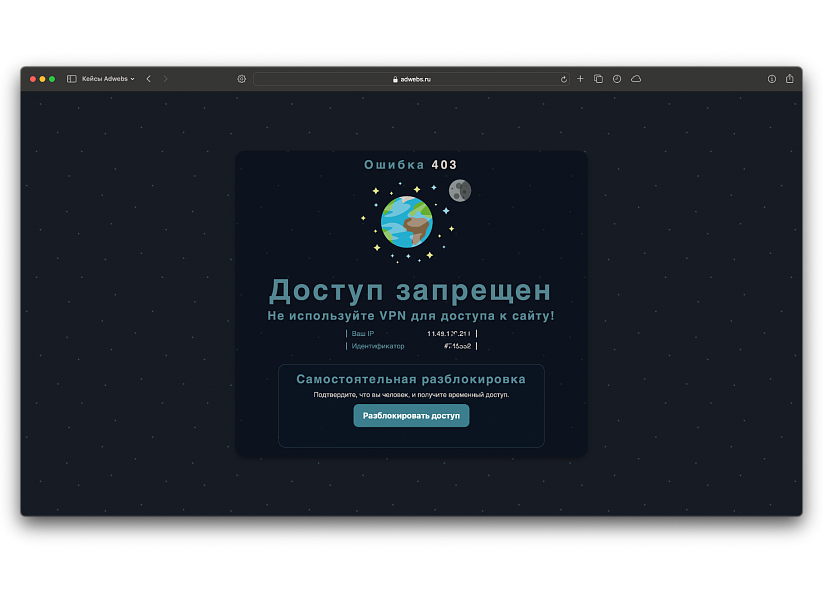Open a new tab with plus icon
The height and width of the screenshot is (600, 823).
point(580,79)
